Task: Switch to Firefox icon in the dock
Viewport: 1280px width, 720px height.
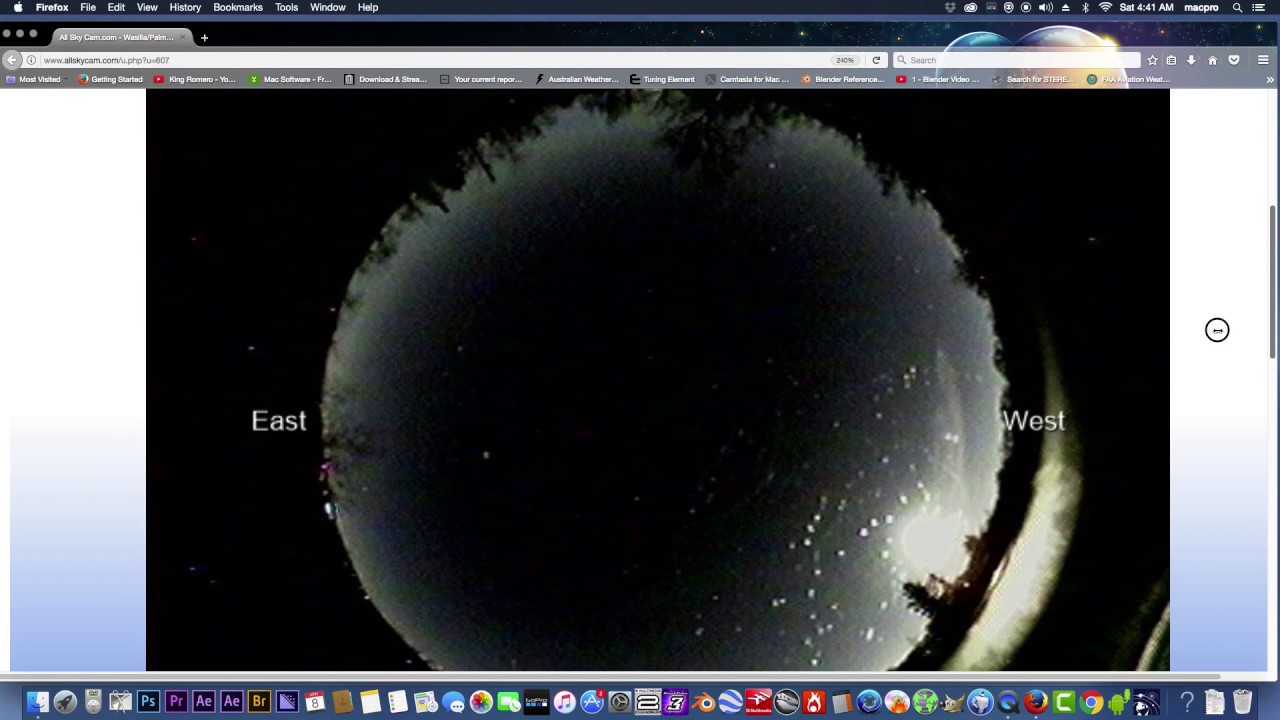Action: [1035, 702]
